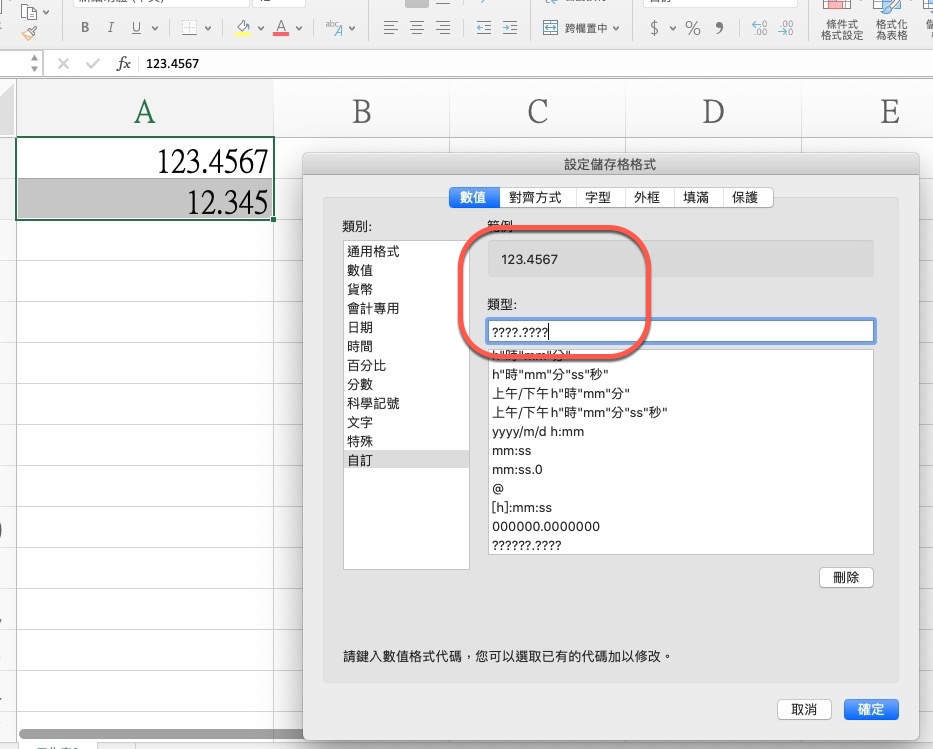
Task: Click the 類型 format code input field
Action: pyautogui.click(x=680, y=331)
